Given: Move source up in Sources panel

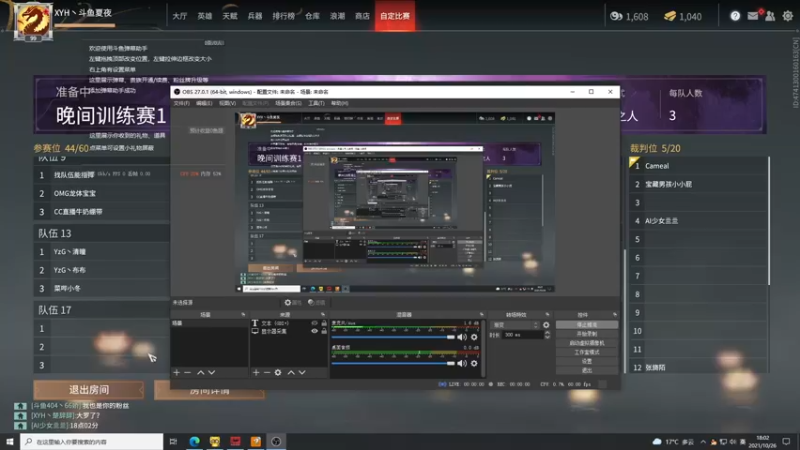Looking at the screenshot, I should (291, 372).
